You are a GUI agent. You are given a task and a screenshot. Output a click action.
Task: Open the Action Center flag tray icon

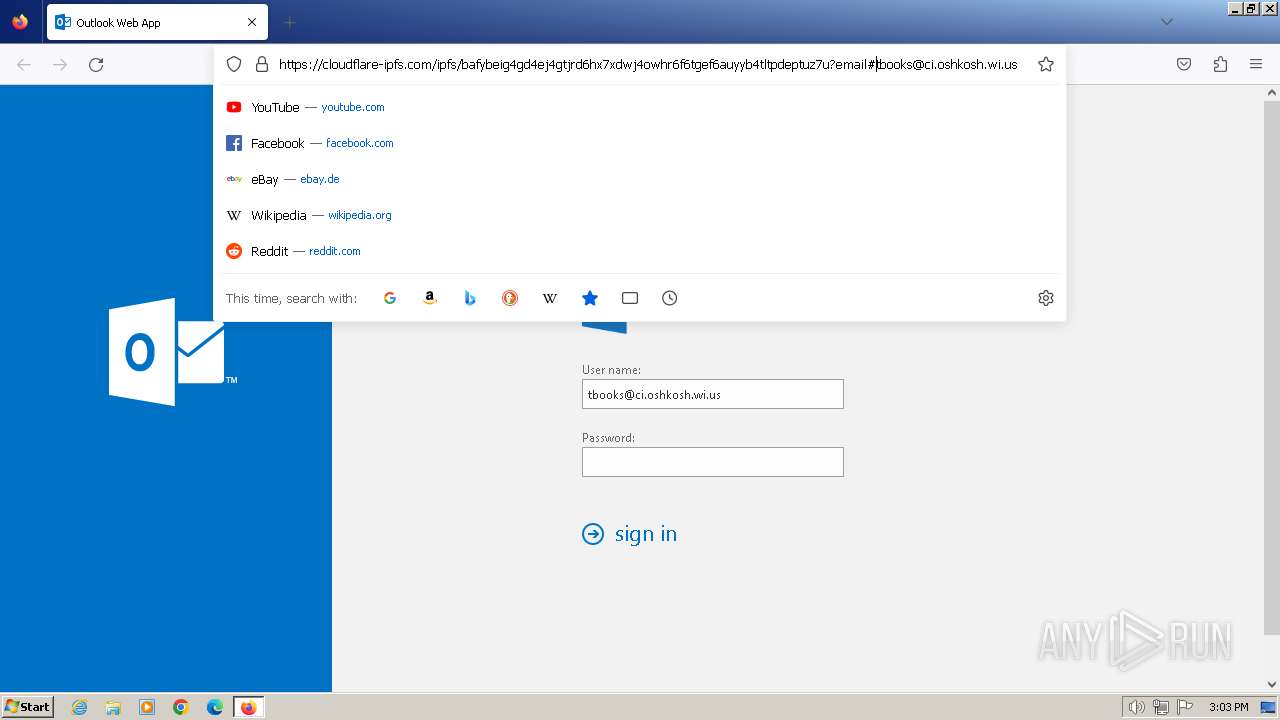1184,707
